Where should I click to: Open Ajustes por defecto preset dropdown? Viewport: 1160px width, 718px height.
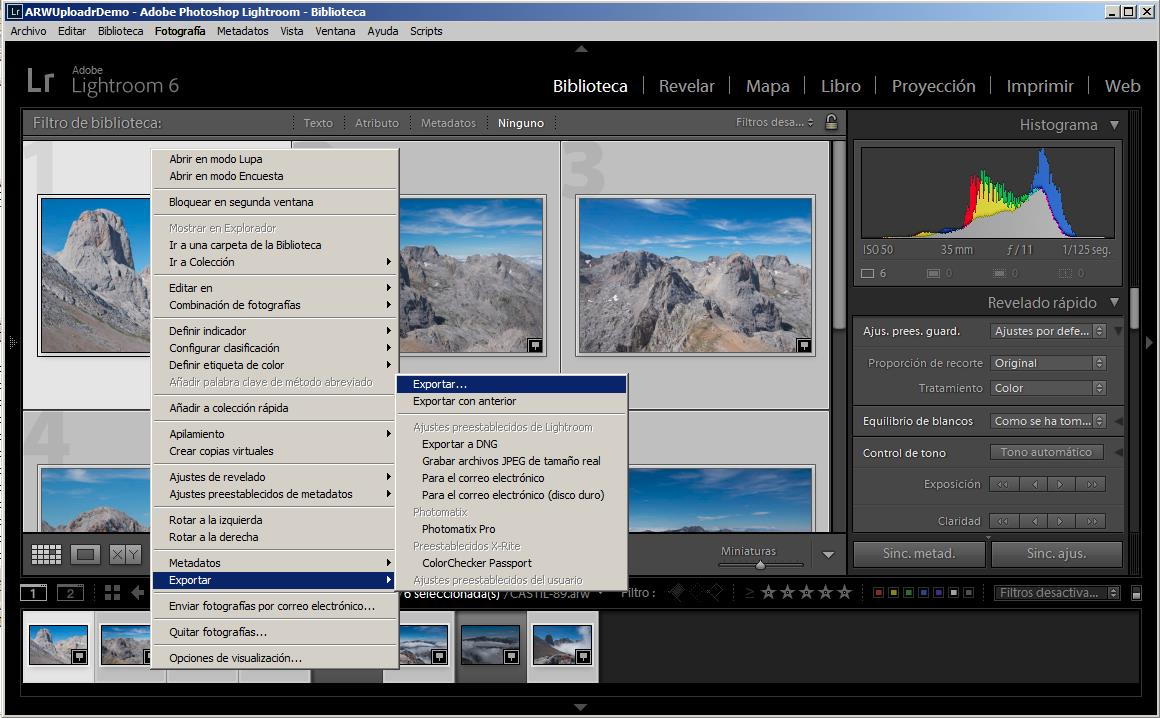1048,331
